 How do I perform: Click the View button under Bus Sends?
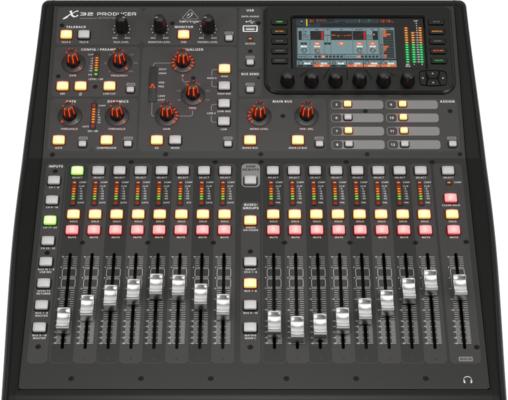pos(250,89)
